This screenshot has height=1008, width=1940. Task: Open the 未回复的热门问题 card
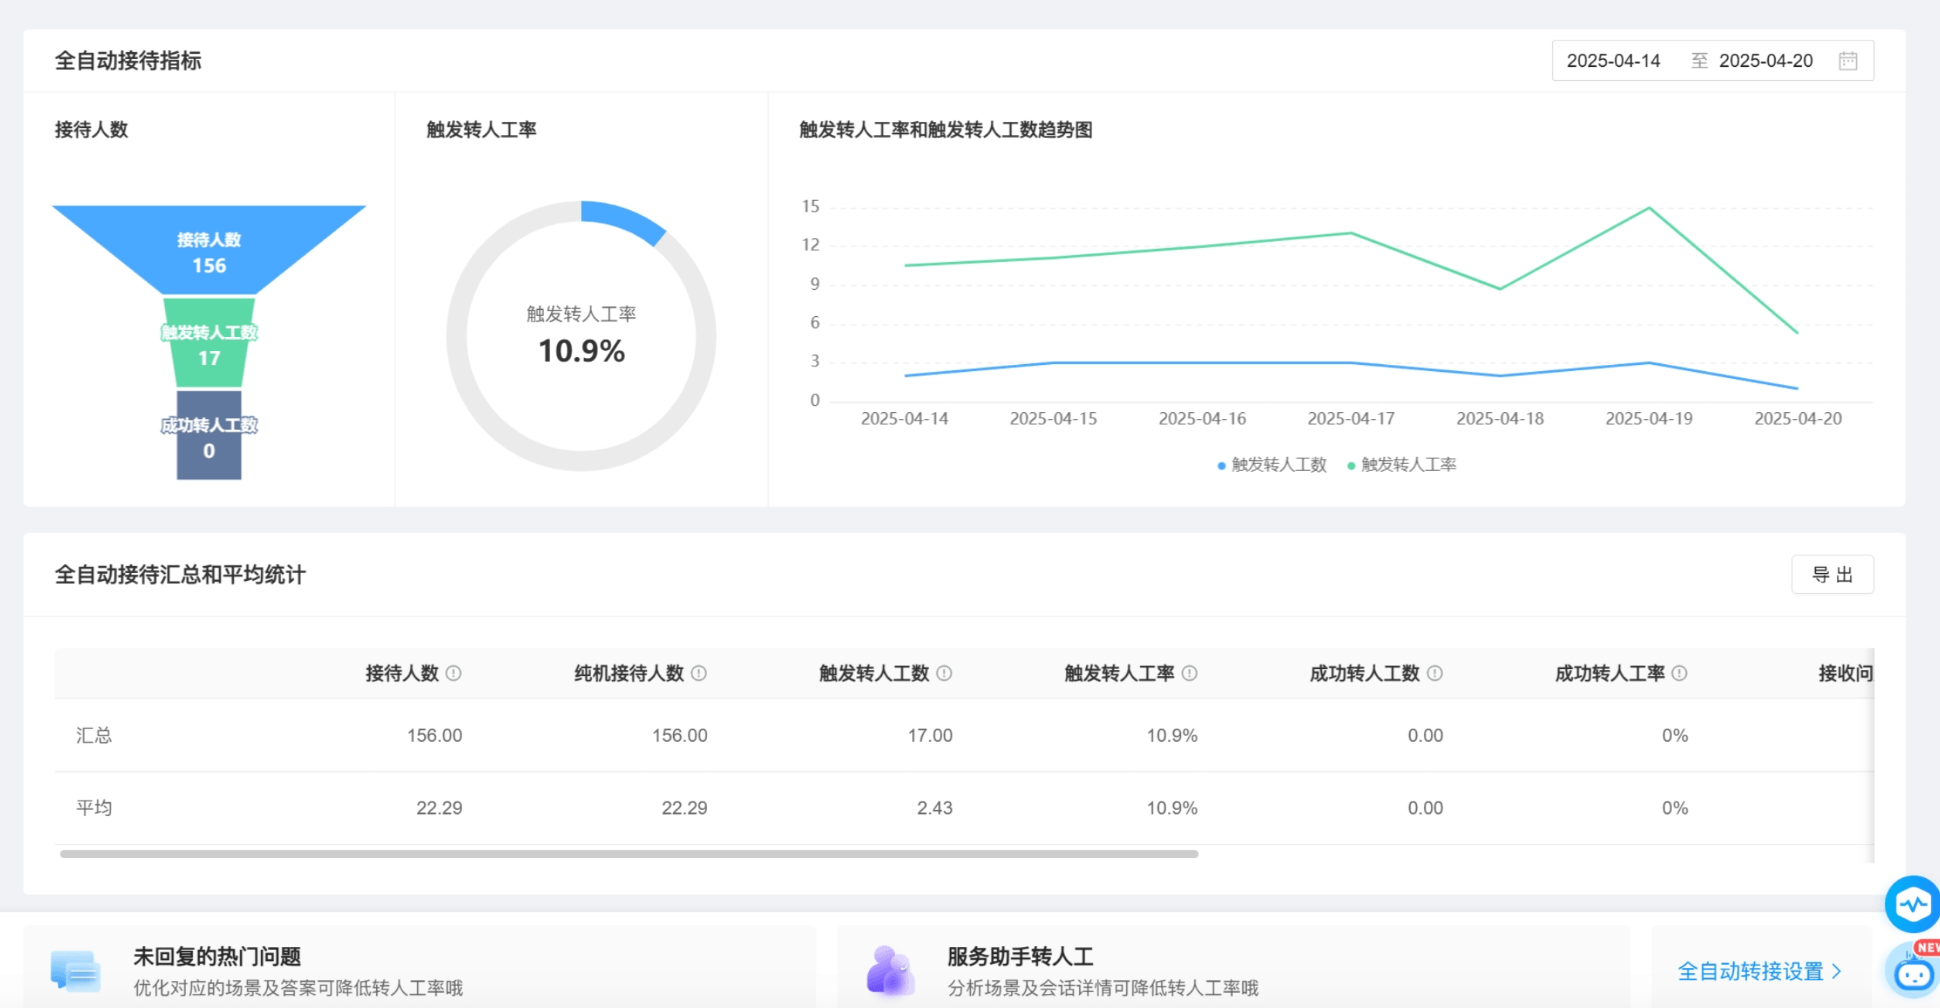pos(419,967)
